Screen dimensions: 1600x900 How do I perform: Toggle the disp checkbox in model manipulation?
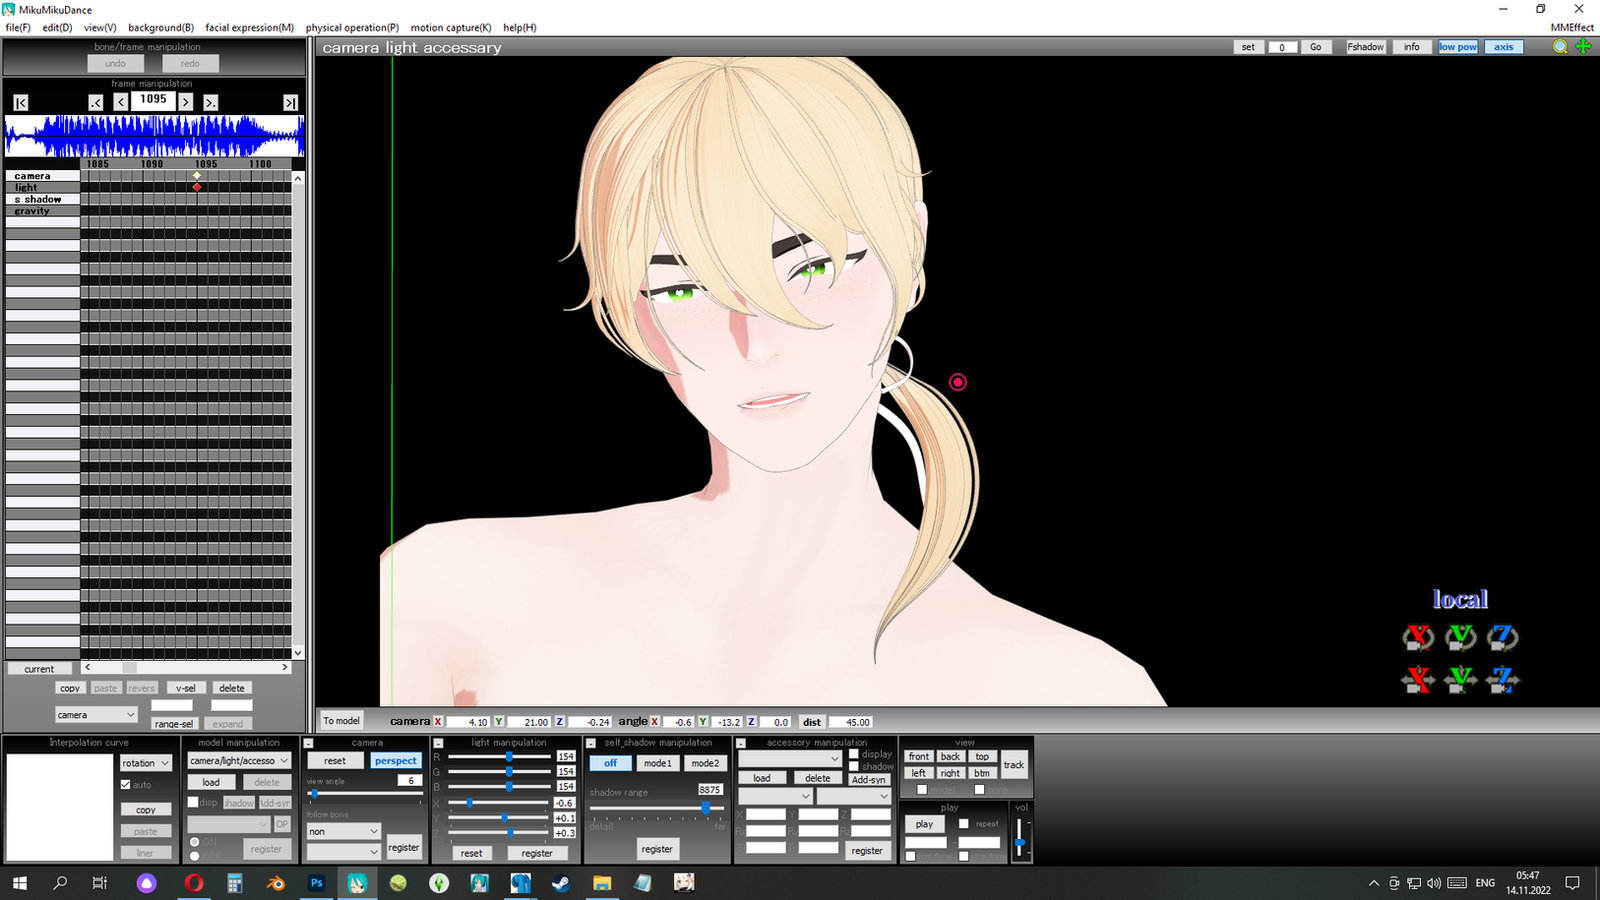tap(193, 802)
